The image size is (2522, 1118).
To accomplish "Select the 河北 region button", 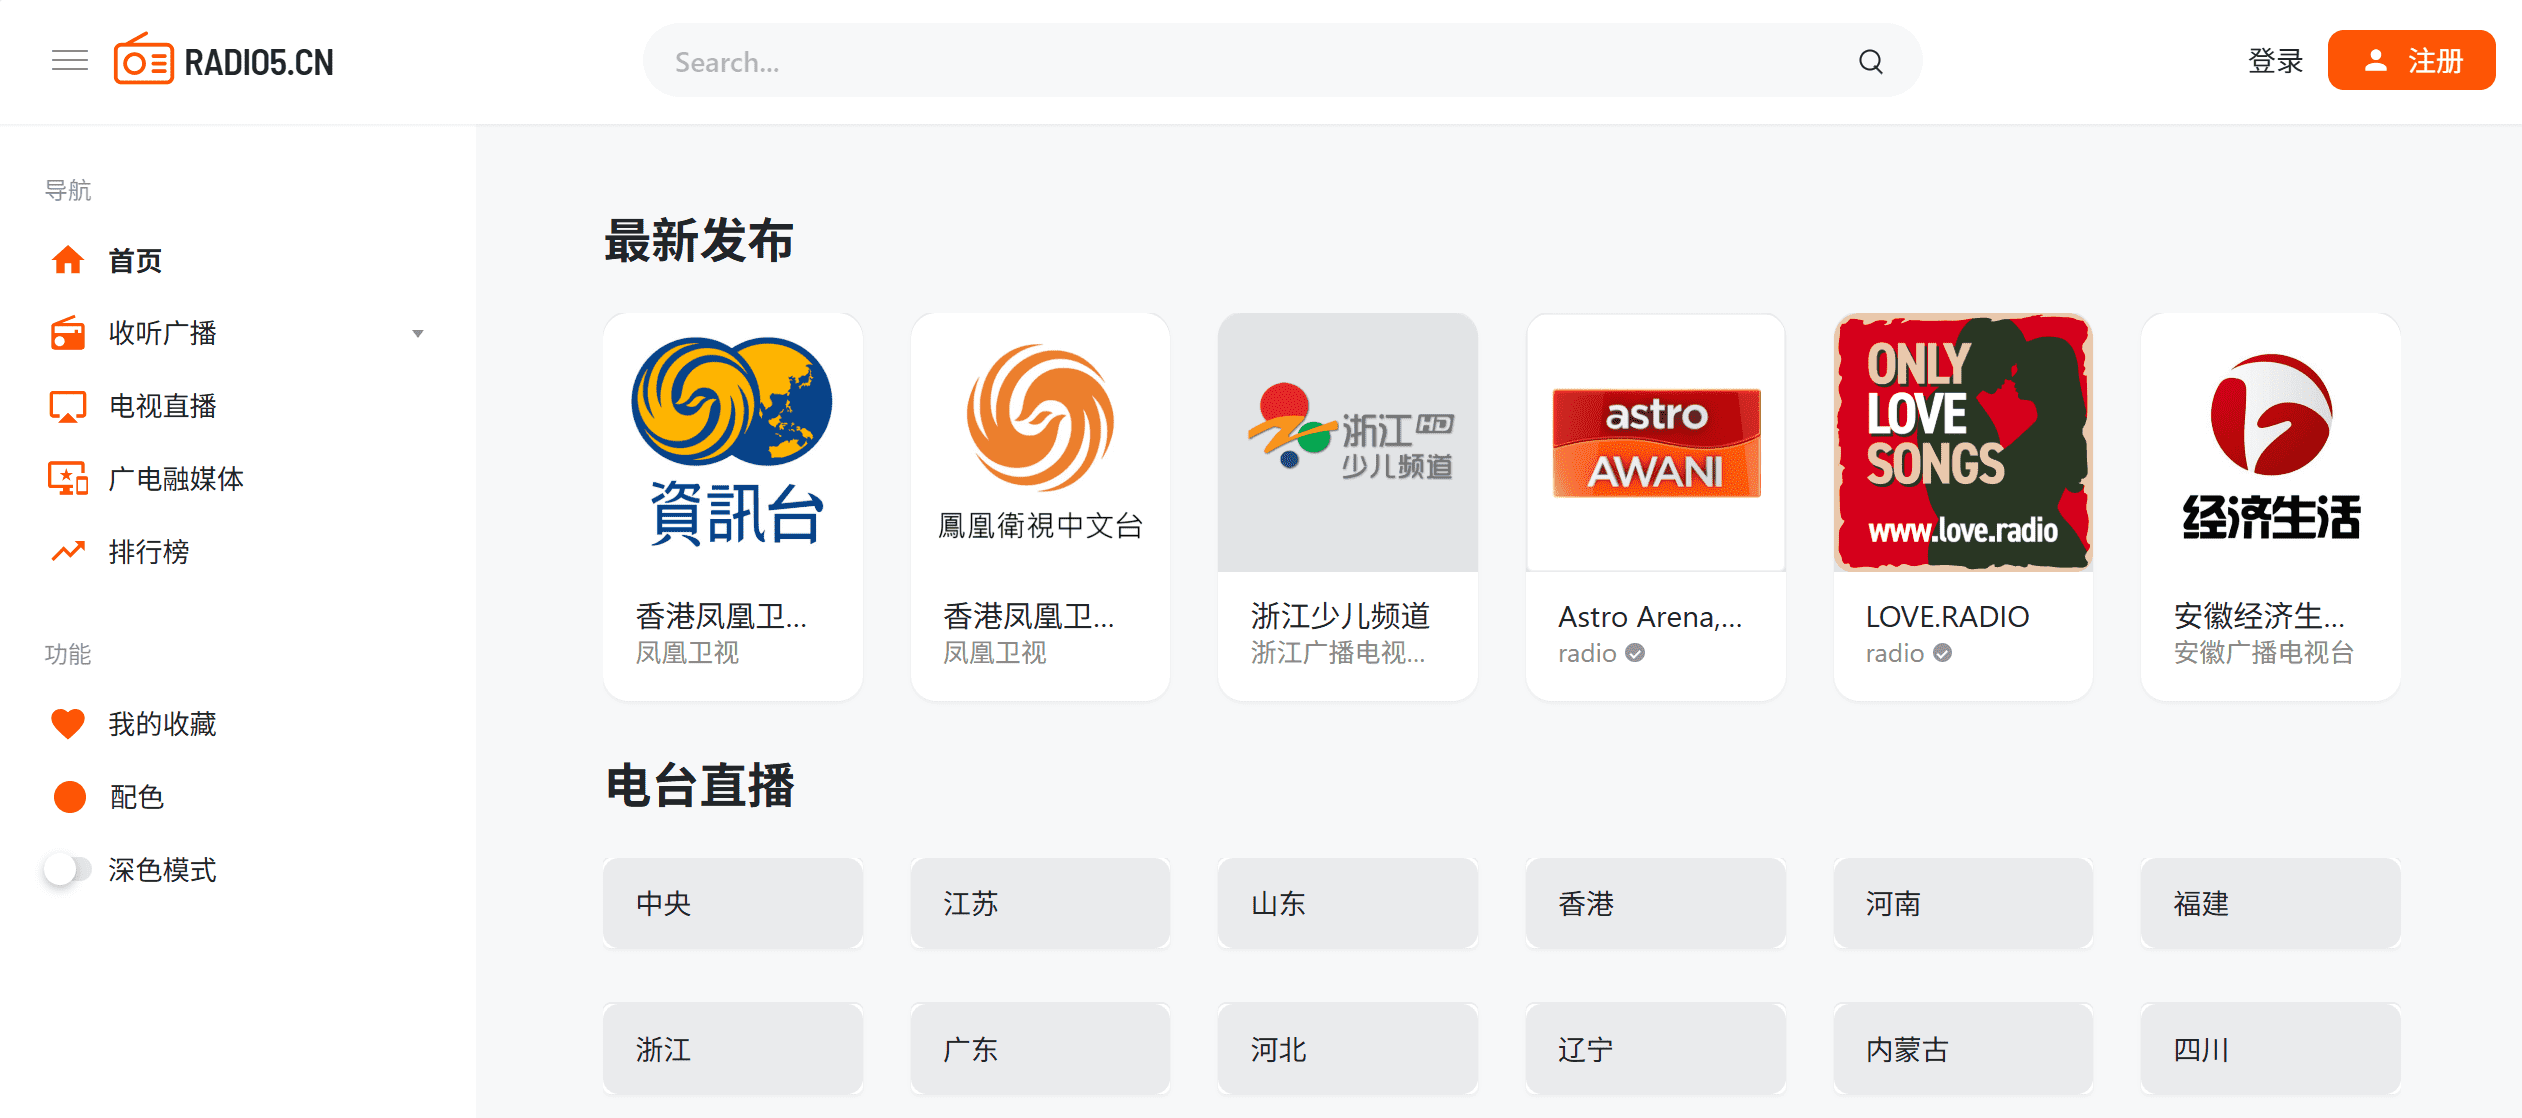I will coord(1348,1049).
